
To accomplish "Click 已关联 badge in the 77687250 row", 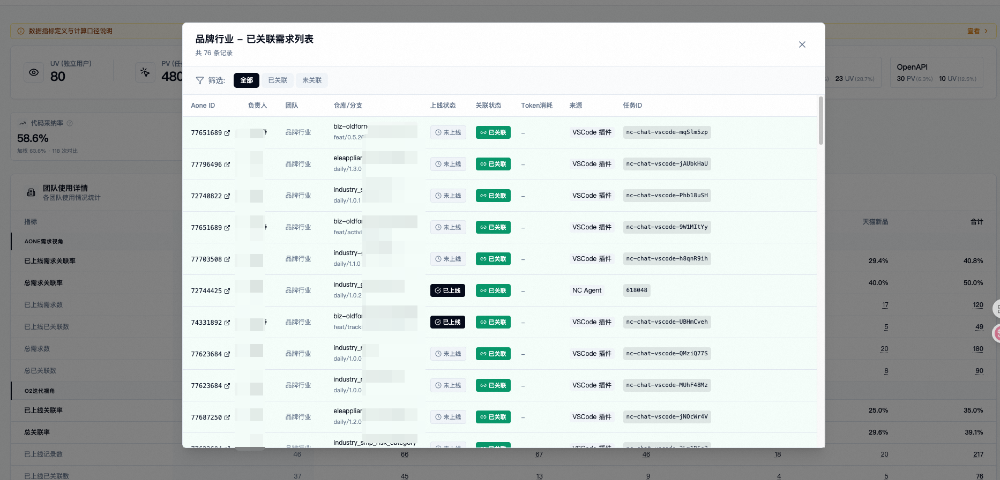I will point(493,418).
